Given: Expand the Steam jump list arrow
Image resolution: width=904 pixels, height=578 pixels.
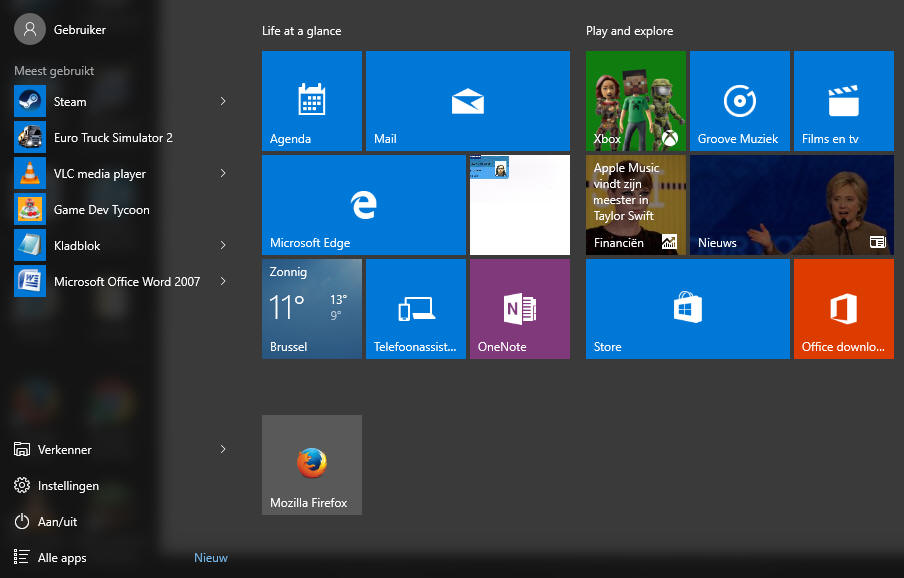Looking at the screenshot, I should pos(223,101).
